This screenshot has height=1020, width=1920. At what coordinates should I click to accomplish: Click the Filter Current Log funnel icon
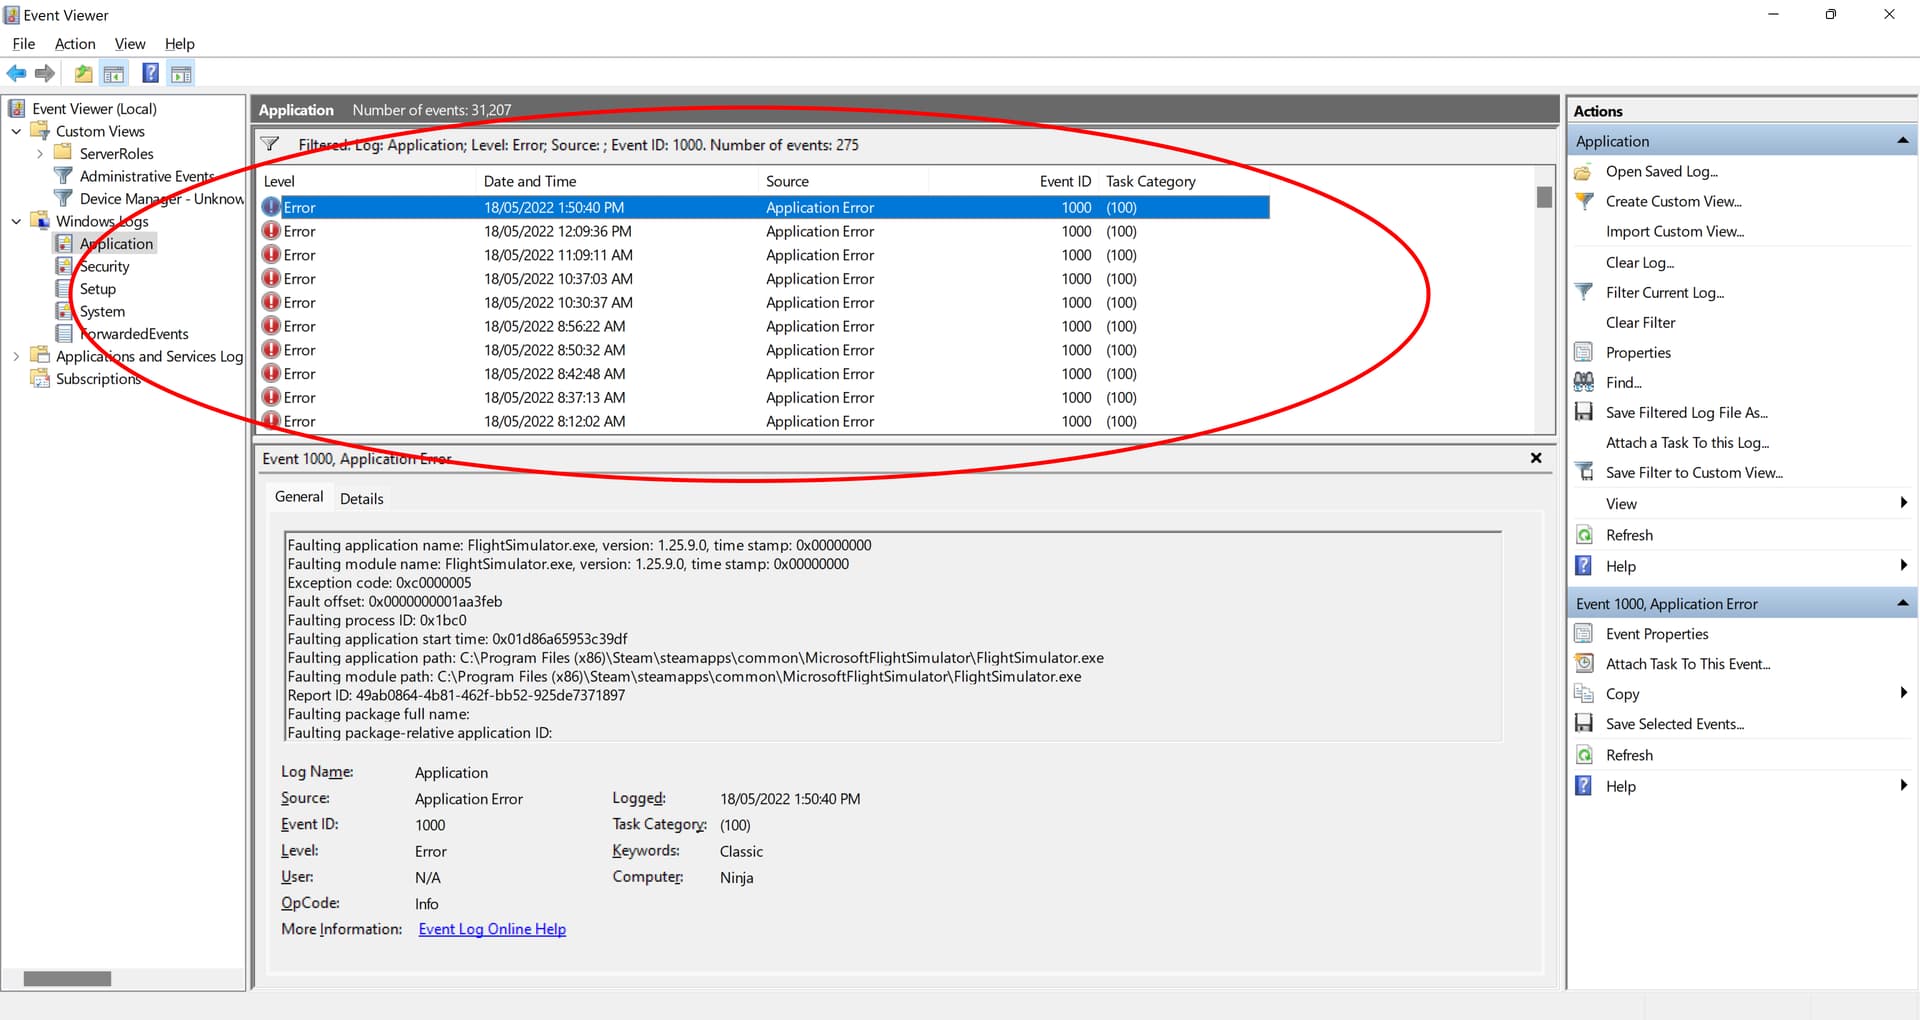[1584, 293]
